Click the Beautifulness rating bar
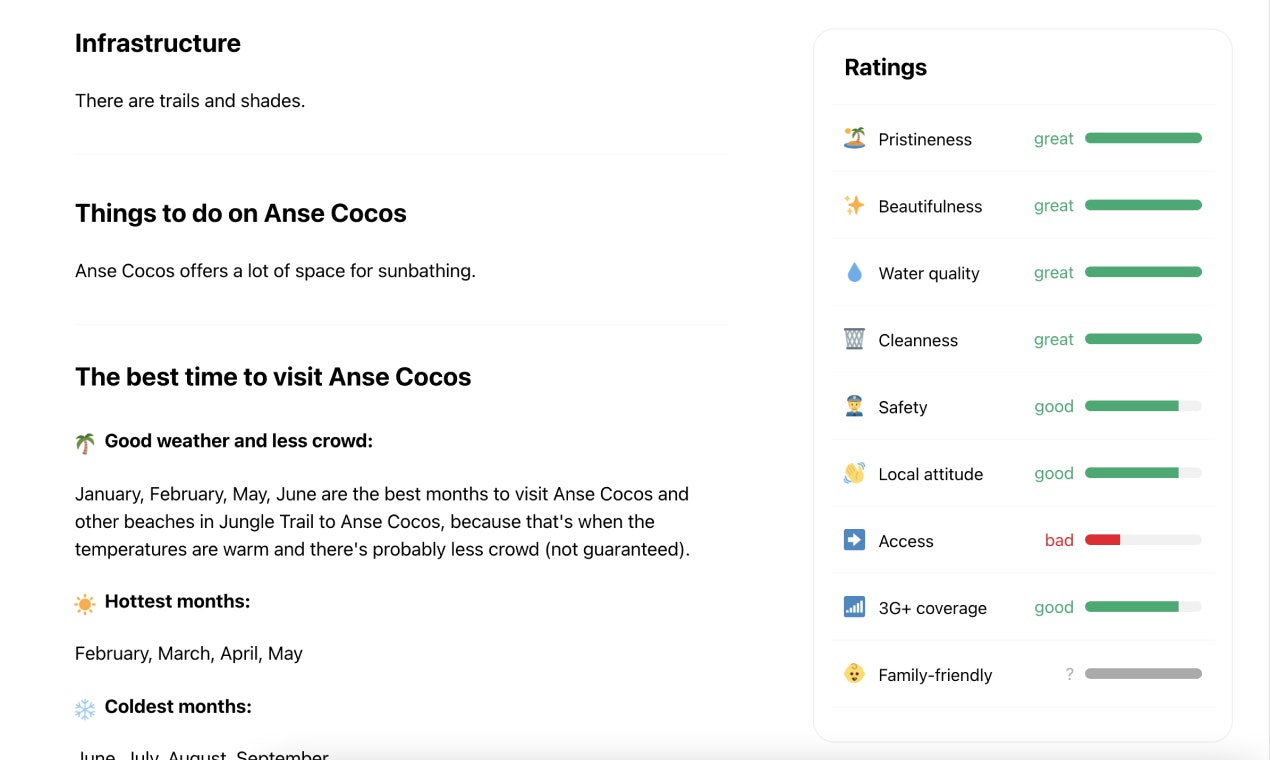Image resolution: width=1270 pixels, height=760 pixels. point(1143,205)
